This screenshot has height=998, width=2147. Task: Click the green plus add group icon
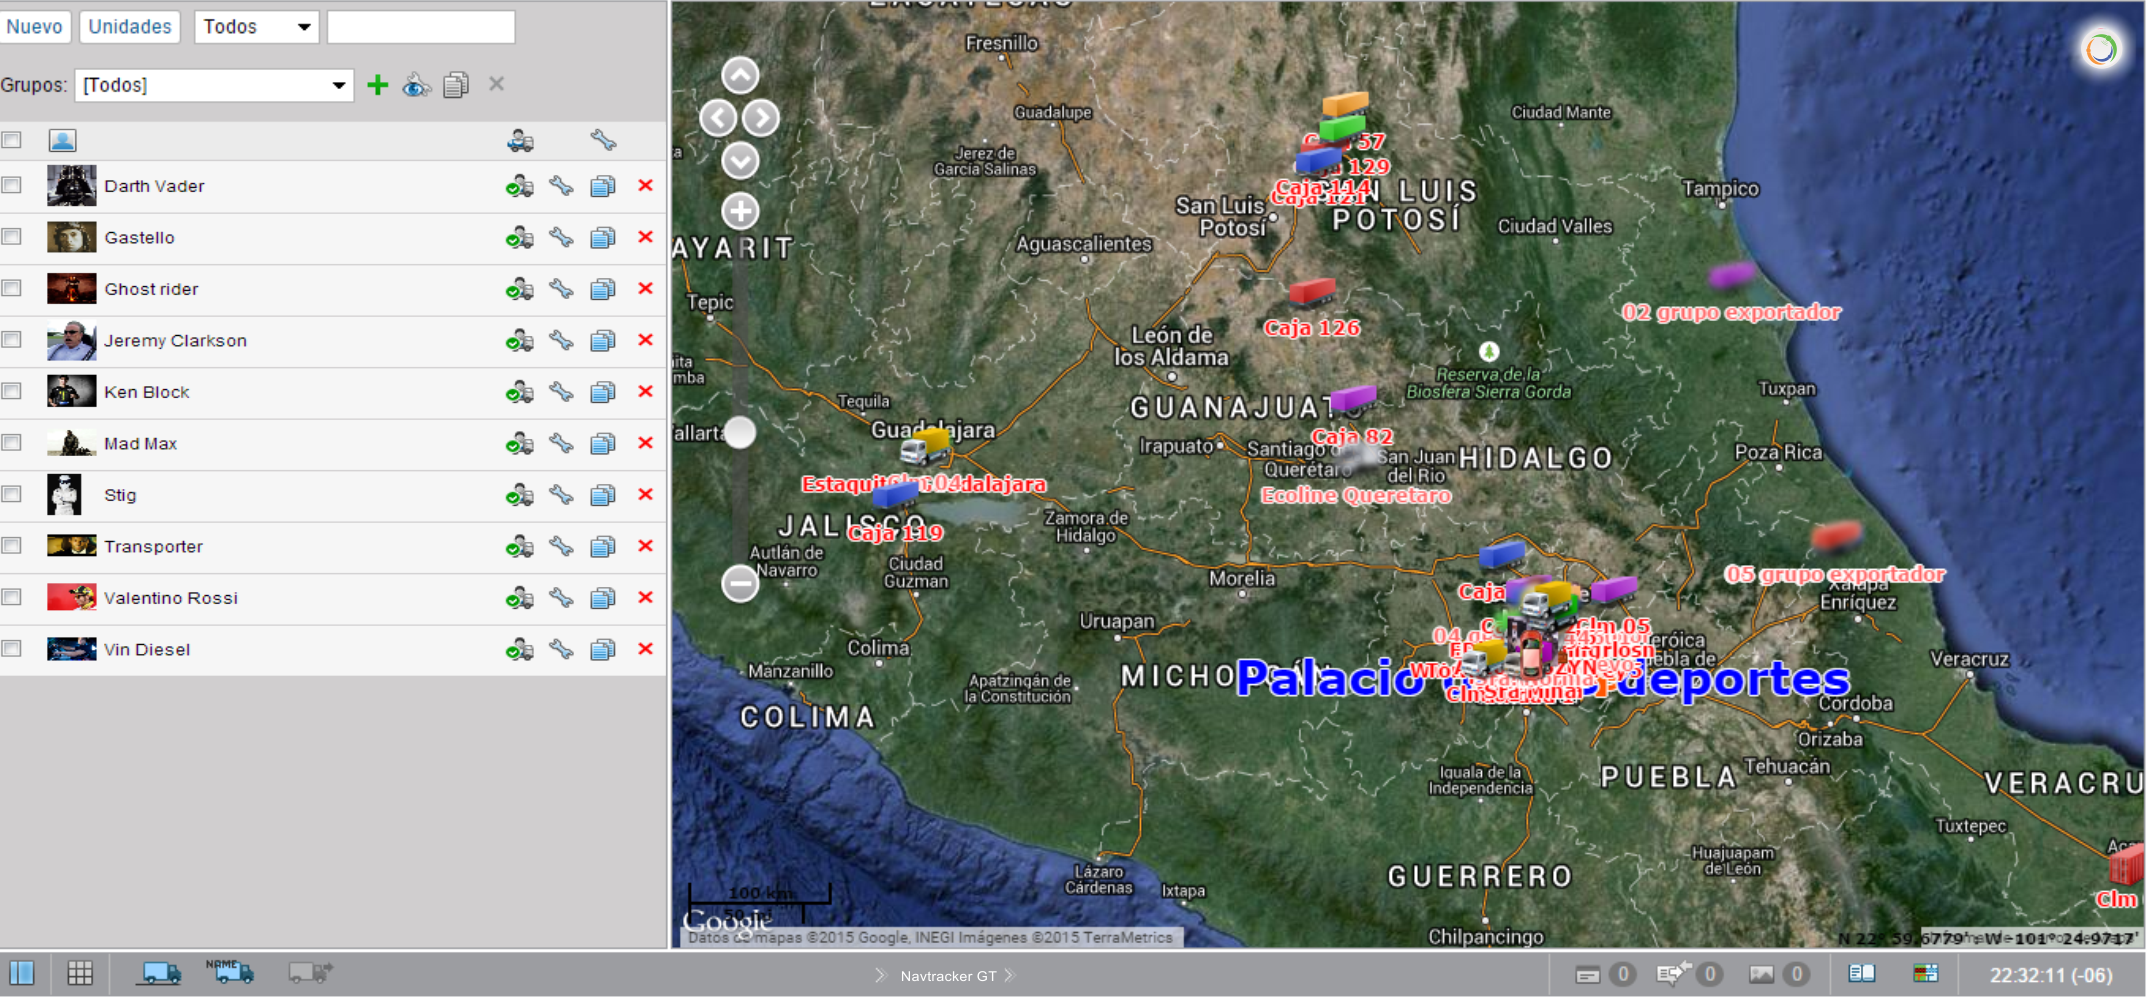(x=377, y=85)
